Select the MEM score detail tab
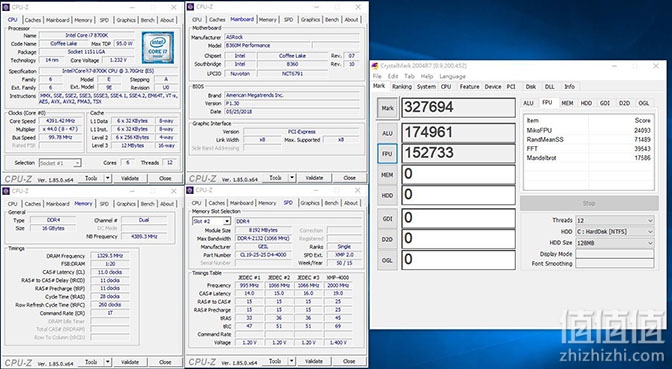The image size is (672, 369). point(567,103)
